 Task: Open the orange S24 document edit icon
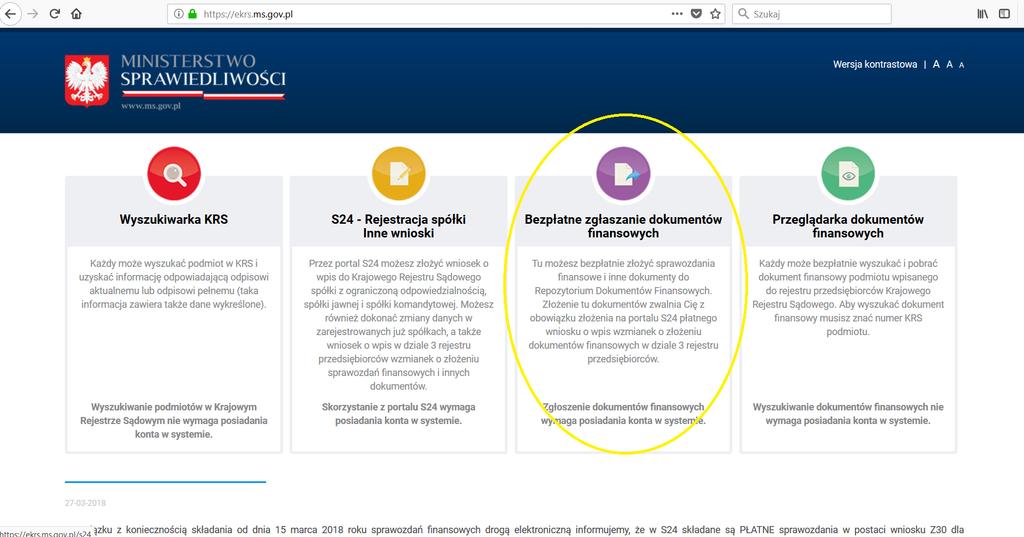click(x=398, y=173)
